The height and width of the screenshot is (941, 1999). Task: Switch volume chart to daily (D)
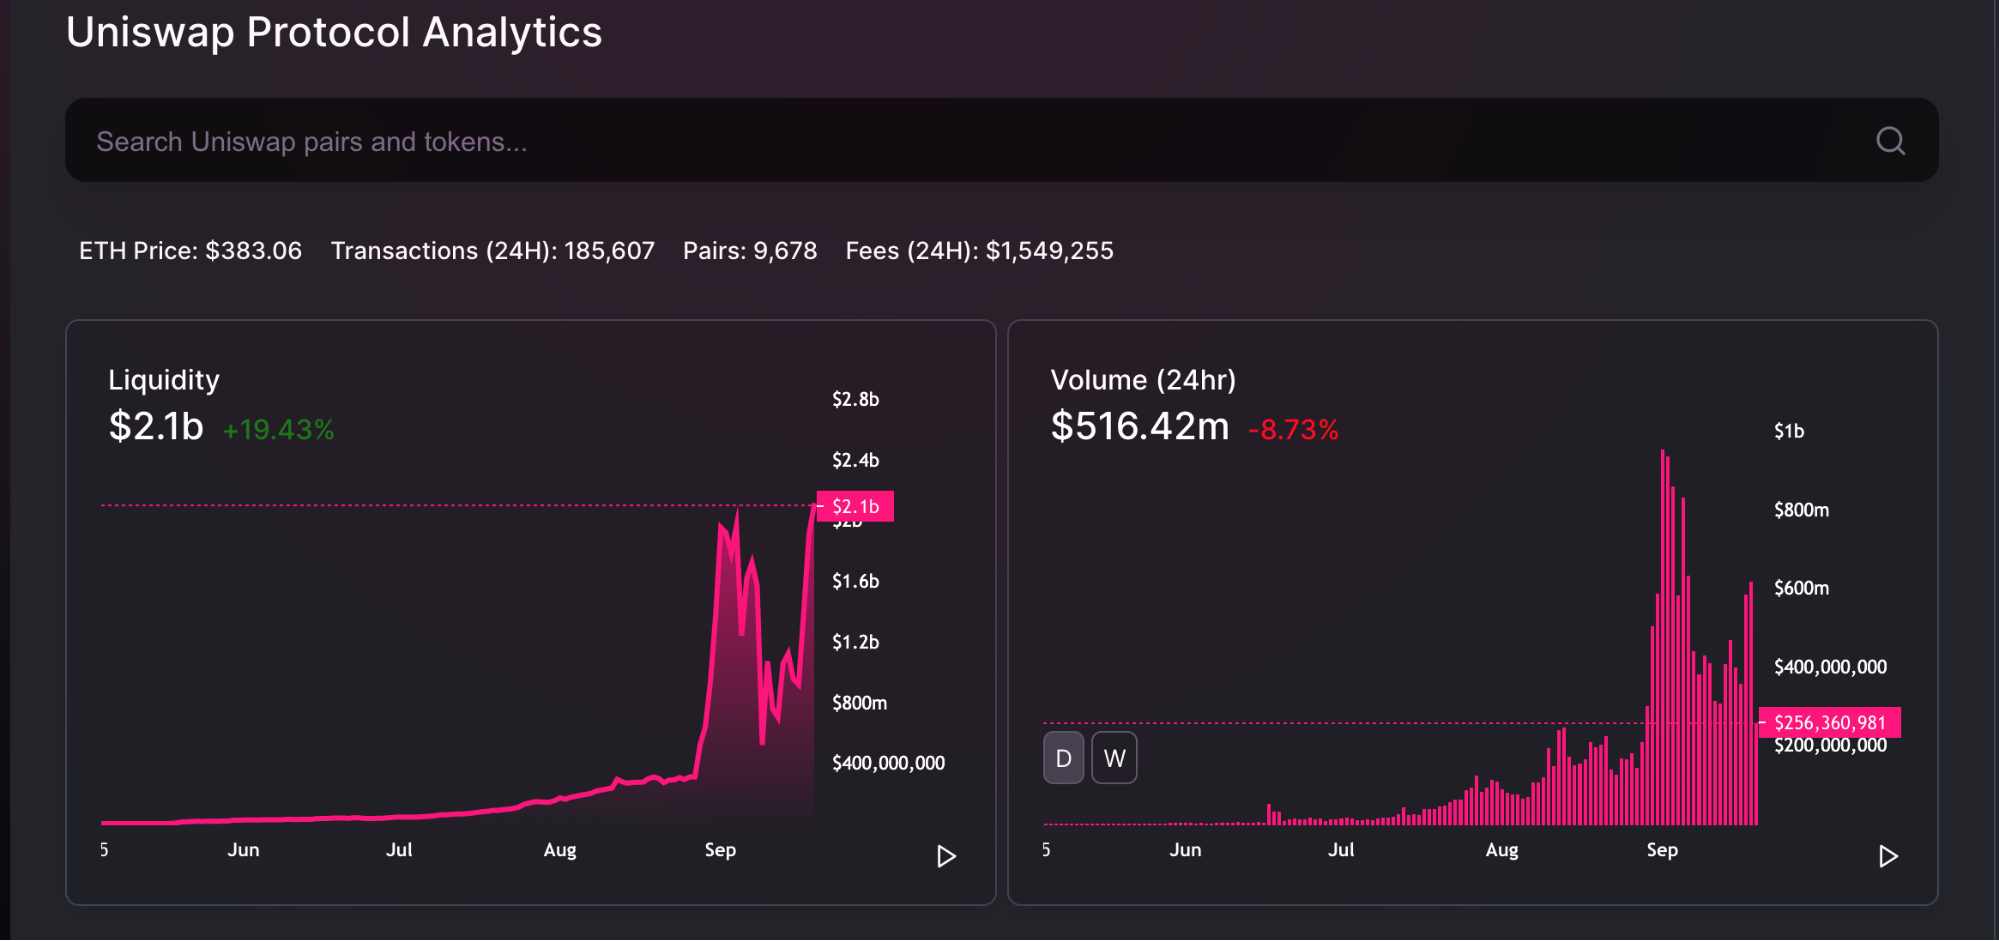point(1063,758)
